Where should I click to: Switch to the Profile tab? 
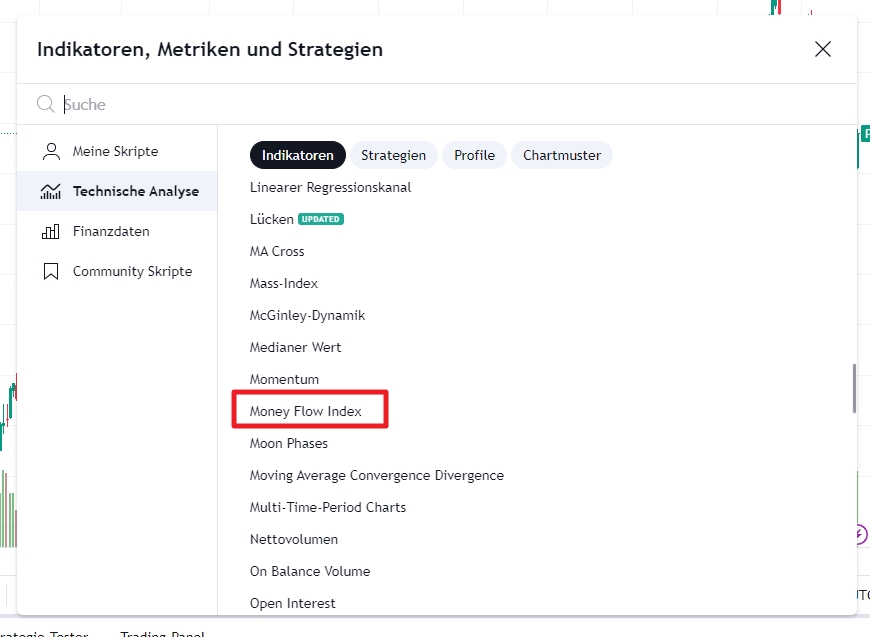point(474,155)
